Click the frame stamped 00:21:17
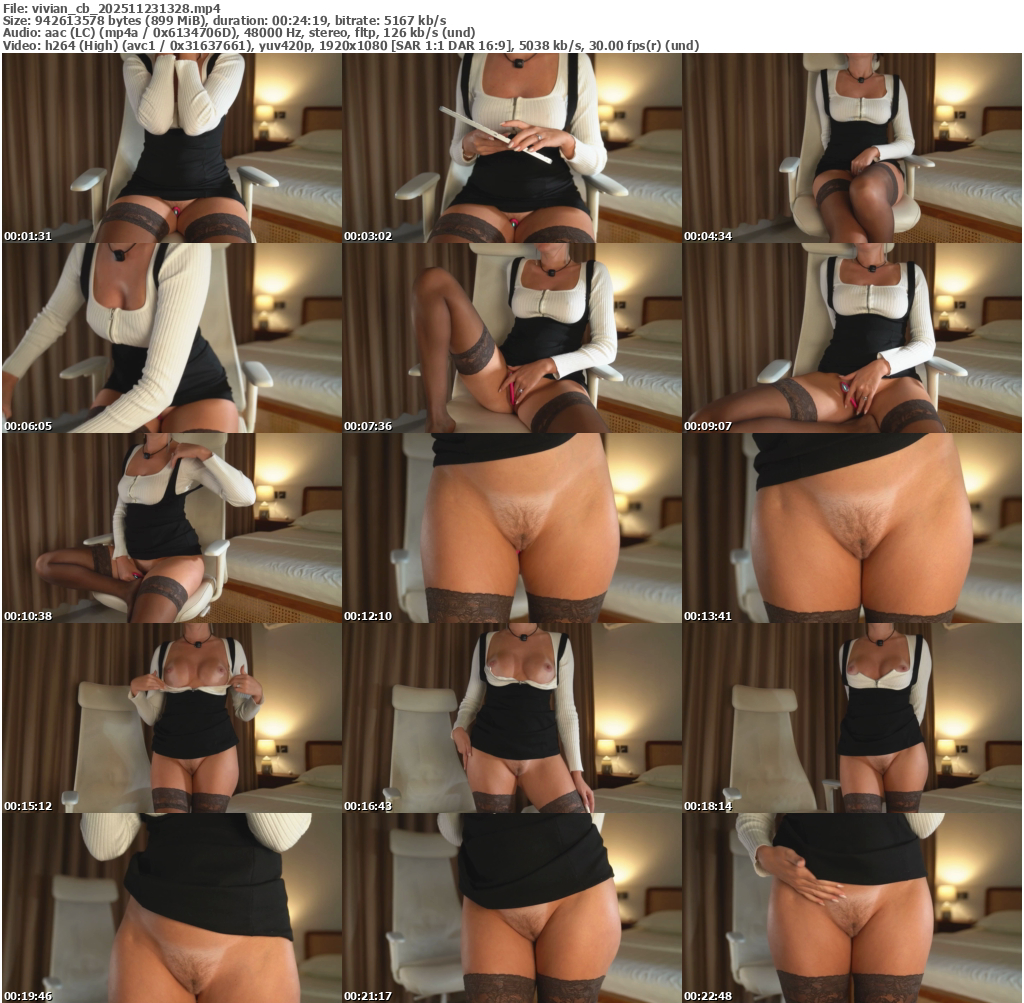Screen dimensions: 1024x1003 pyautogui.click(x=512, y=908)
